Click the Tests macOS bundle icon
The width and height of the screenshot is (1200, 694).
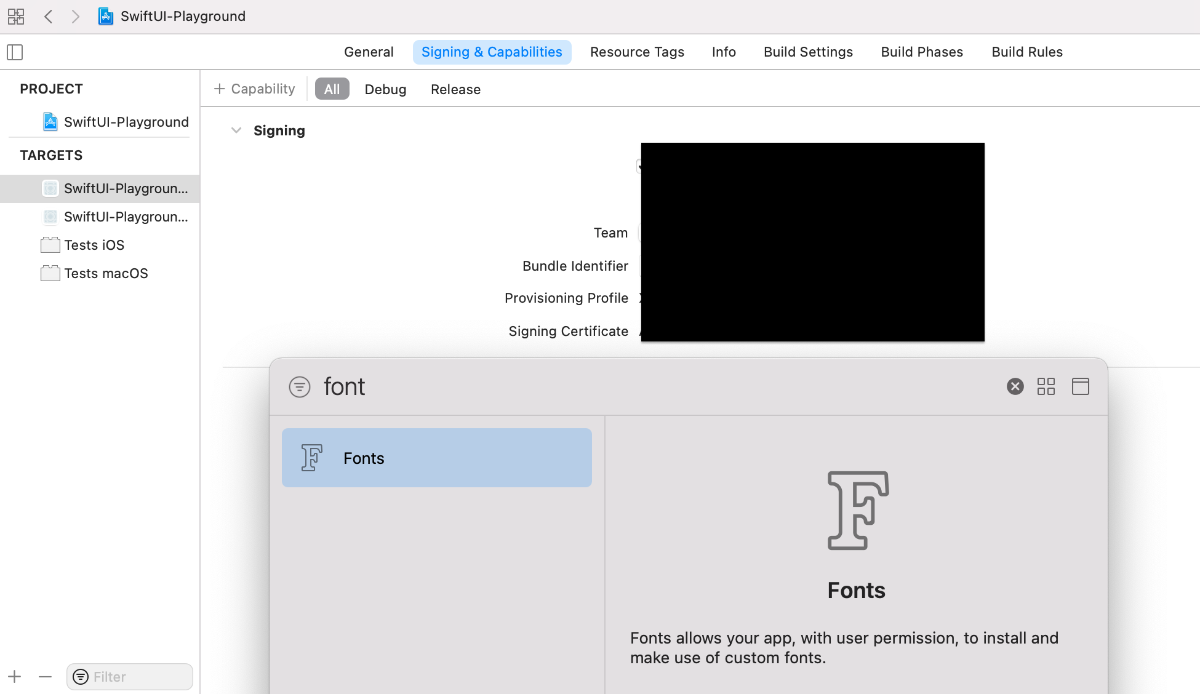pos(50,273)
